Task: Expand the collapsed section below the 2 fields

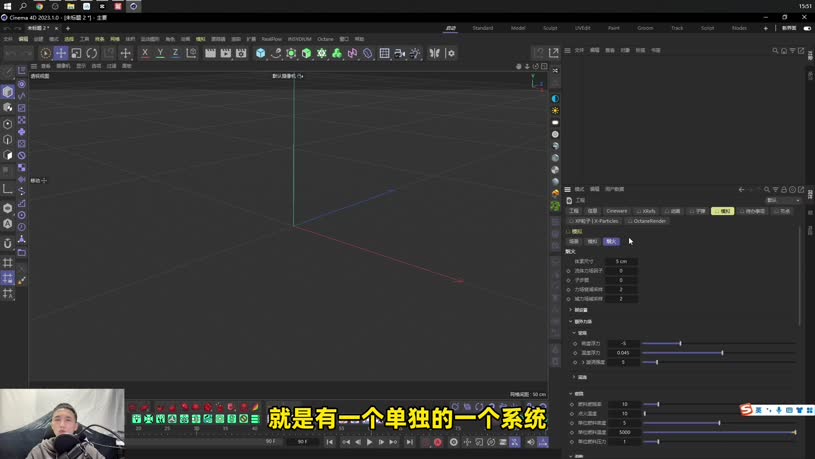Action: 571,310
